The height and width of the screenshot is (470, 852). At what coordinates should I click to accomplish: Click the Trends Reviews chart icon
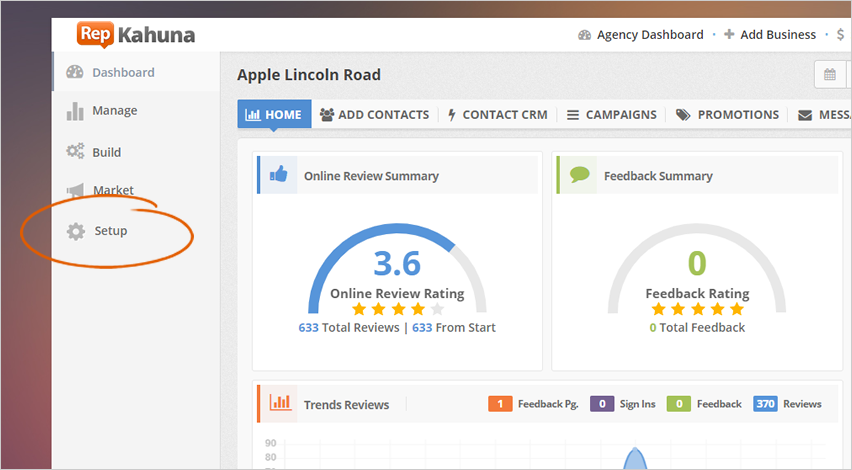281,403
